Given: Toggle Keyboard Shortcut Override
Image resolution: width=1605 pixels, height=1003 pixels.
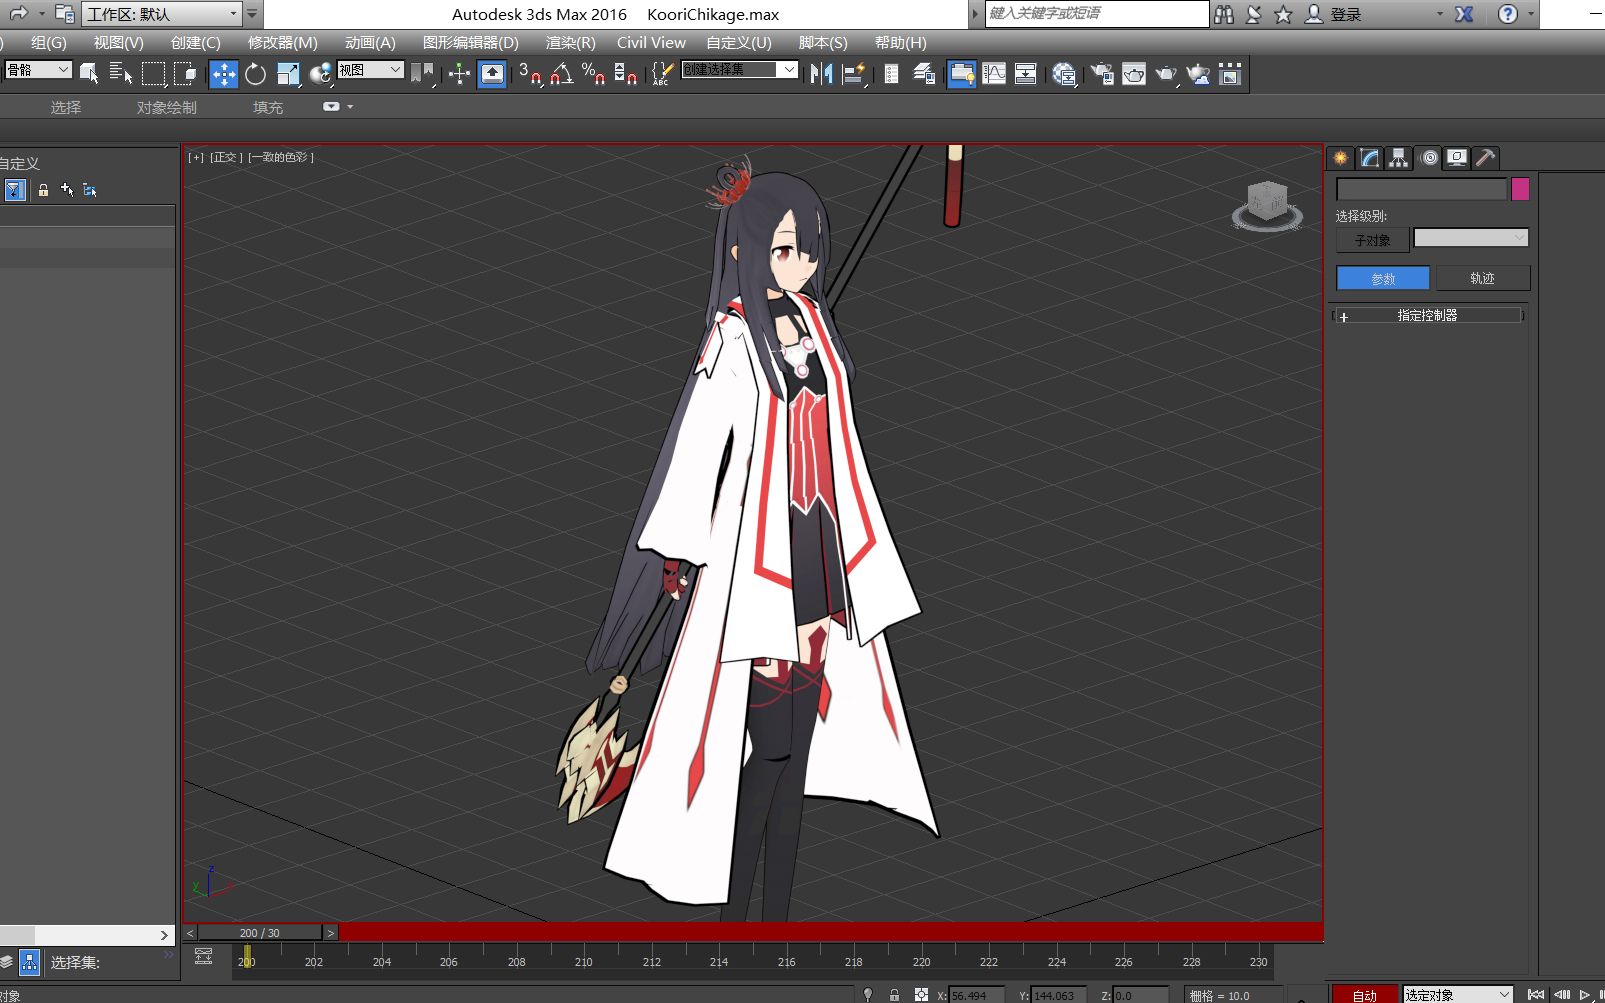Looking at the screenshot, I should pos(492,74).
